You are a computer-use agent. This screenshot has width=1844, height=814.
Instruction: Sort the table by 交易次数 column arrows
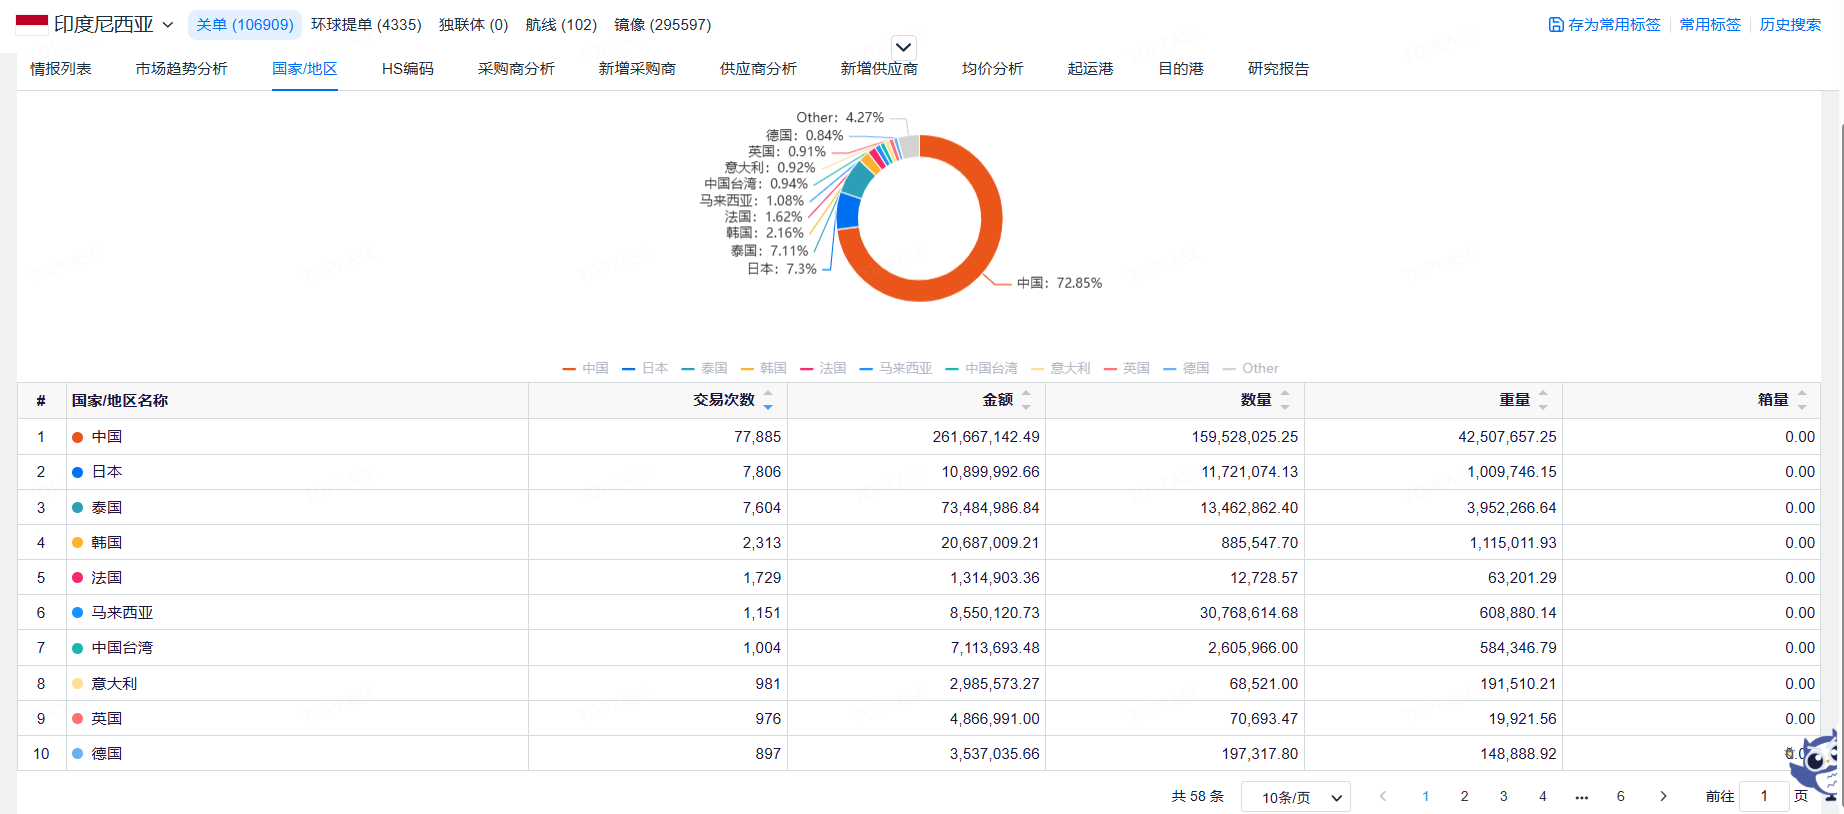click(768, 400)
